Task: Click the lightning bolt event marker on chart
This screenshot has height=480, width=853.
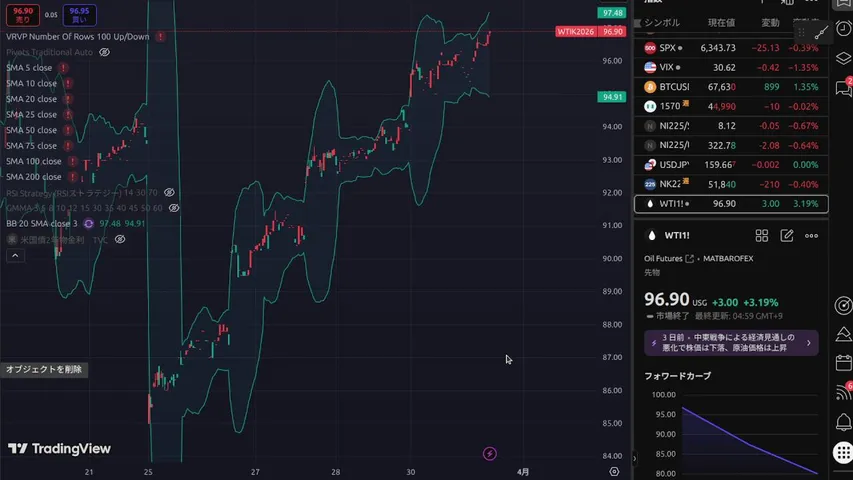Action: pyautogui.click(x=490, y=453)
